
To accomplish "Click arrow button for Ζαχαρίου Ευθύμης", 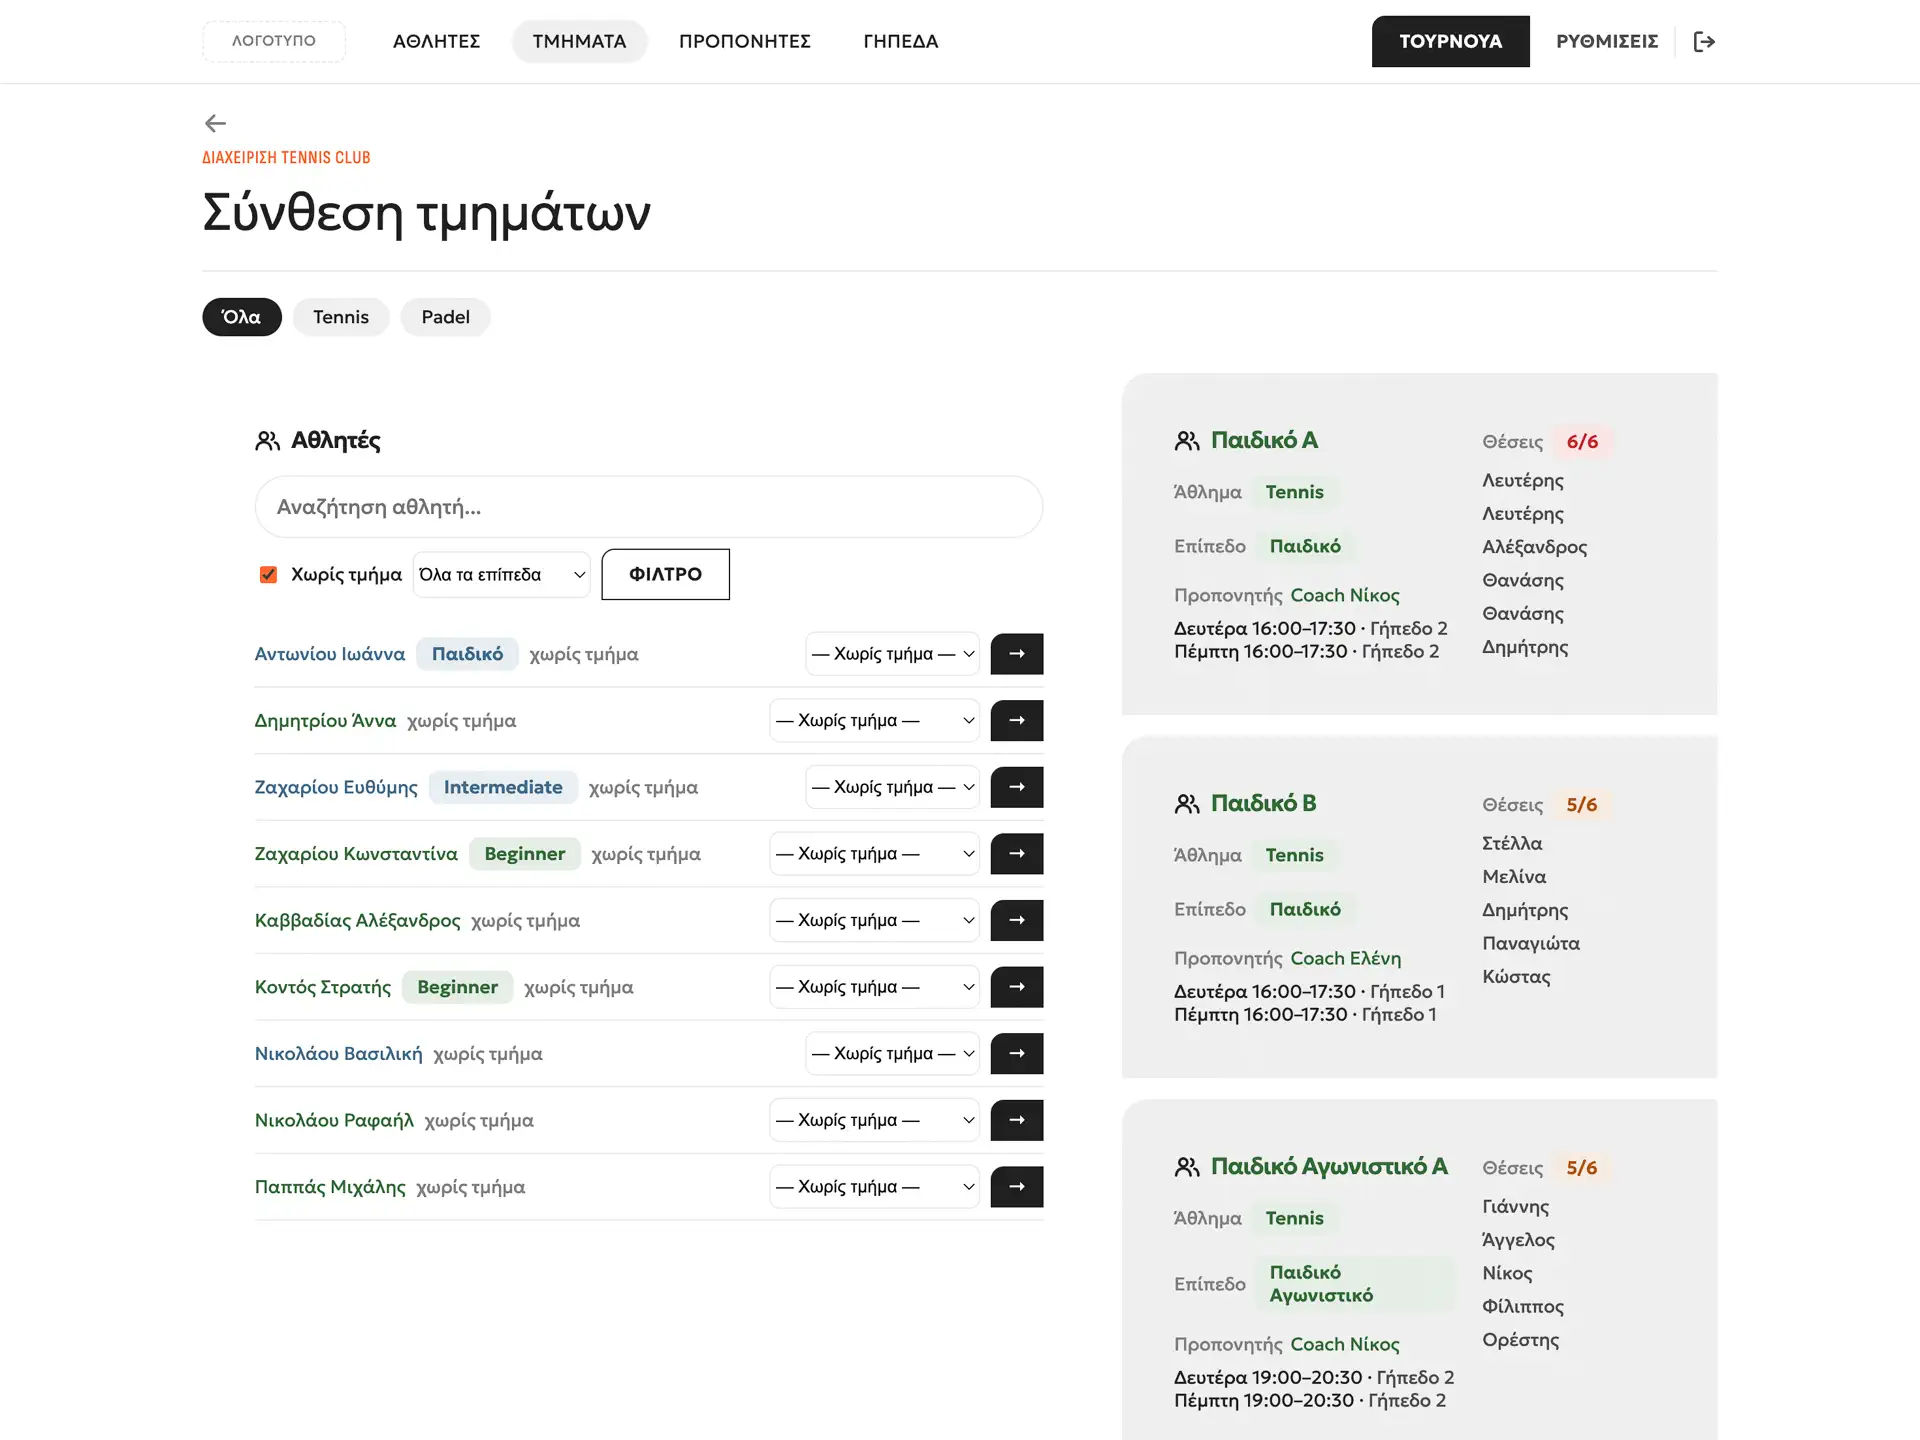I will pyautogui.click(x=1017, y=787).
